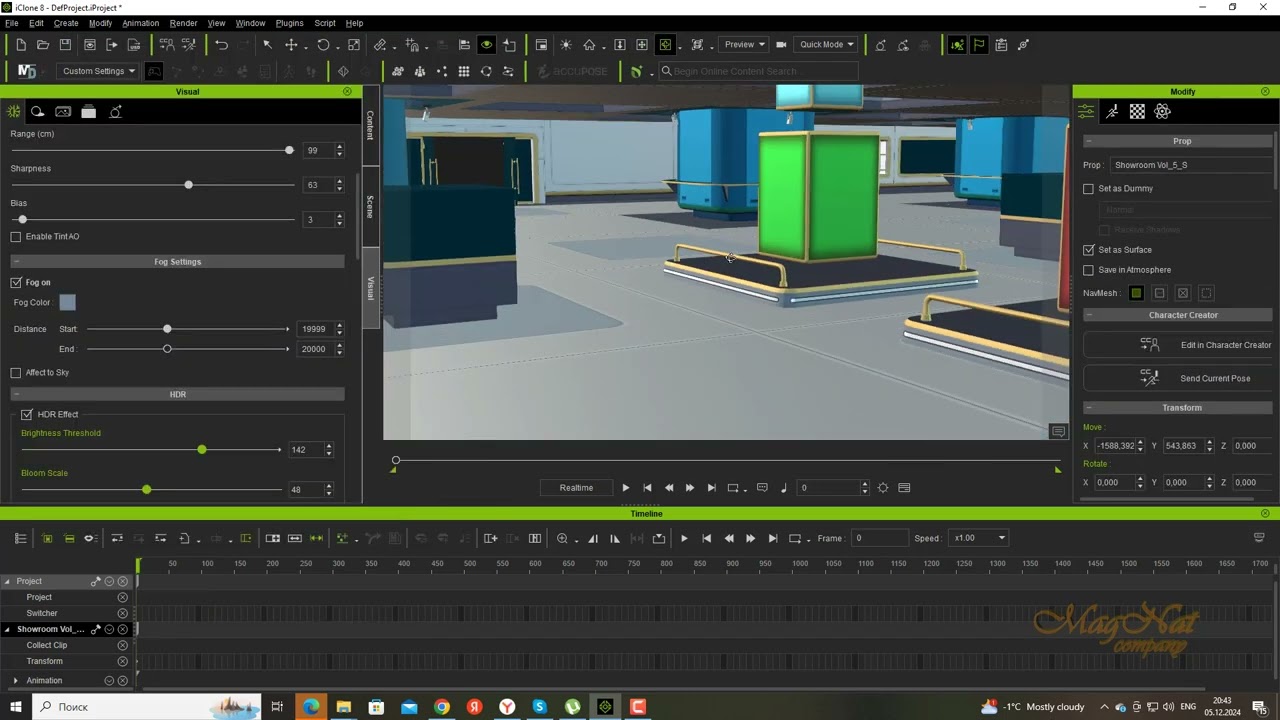Check the Affect to Sky option
1280x720 pixels.
(16, 373)
